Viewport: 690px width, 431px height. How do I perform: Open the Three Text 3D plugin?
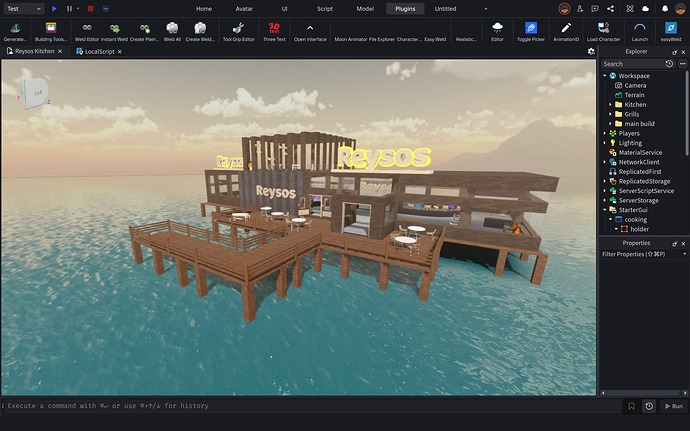(274, 32)
